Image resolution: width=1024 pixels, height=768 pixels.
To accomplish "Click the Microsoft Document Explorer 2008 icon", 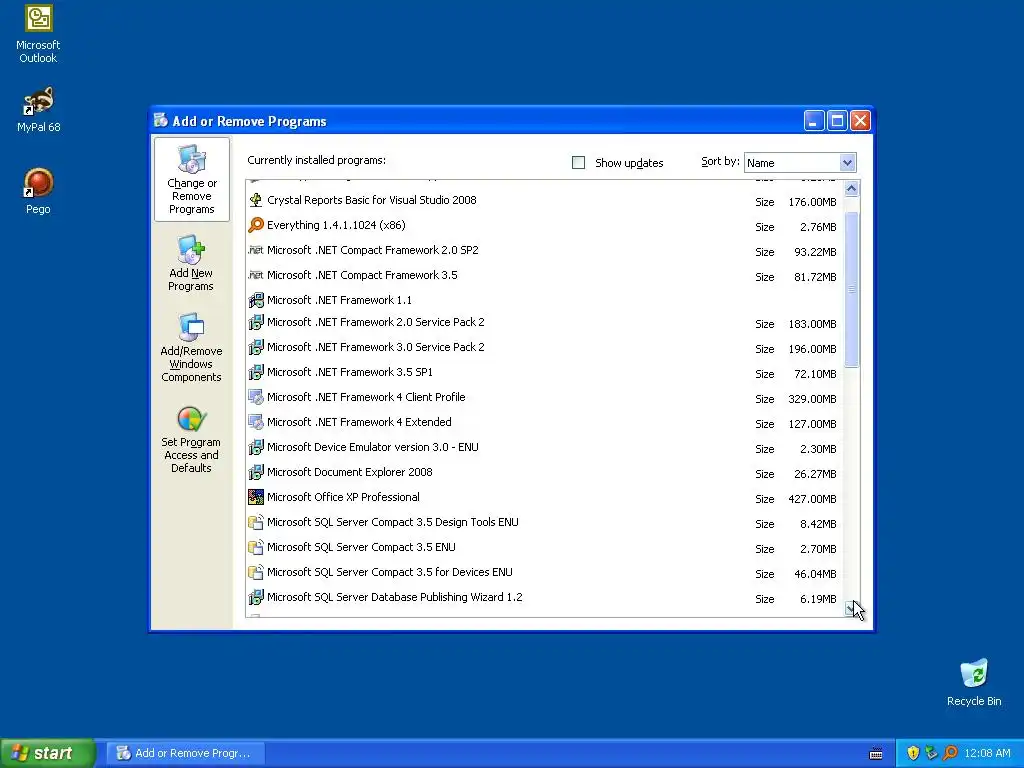I will [256, 472].
